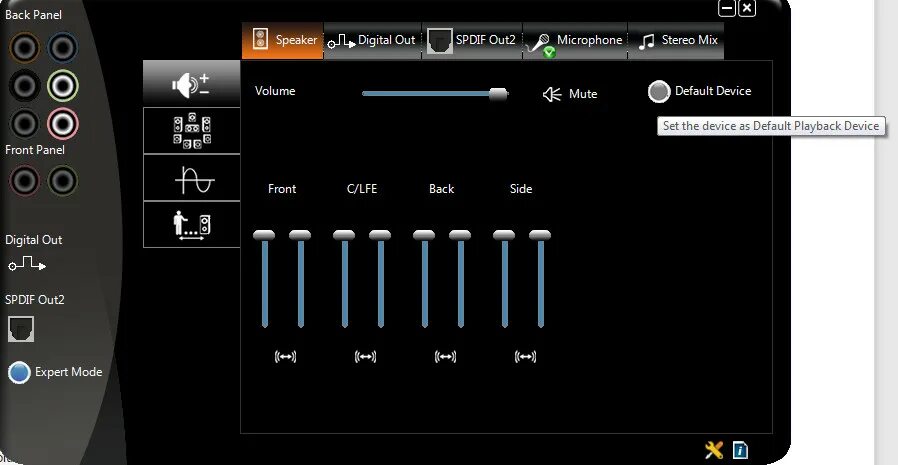
Task: Click the 'C/LFE' channel label
Action: point(362,189)
